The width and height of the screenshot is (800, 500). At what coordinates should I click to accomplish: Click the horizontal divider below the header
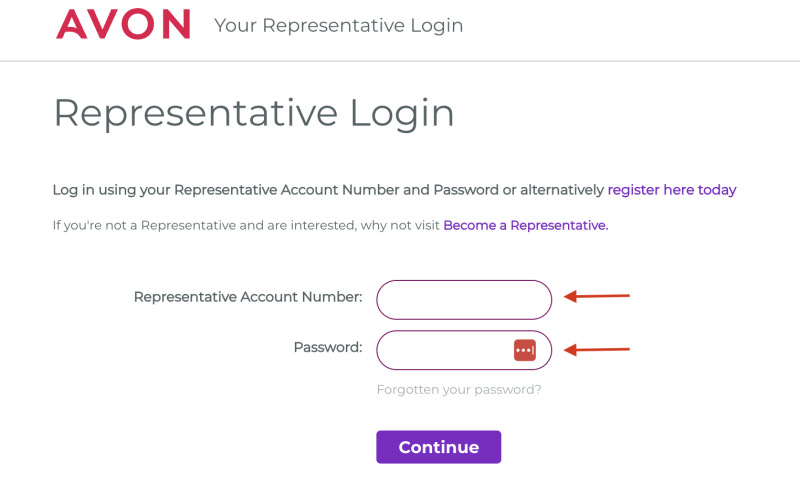[x=400, y=61]
